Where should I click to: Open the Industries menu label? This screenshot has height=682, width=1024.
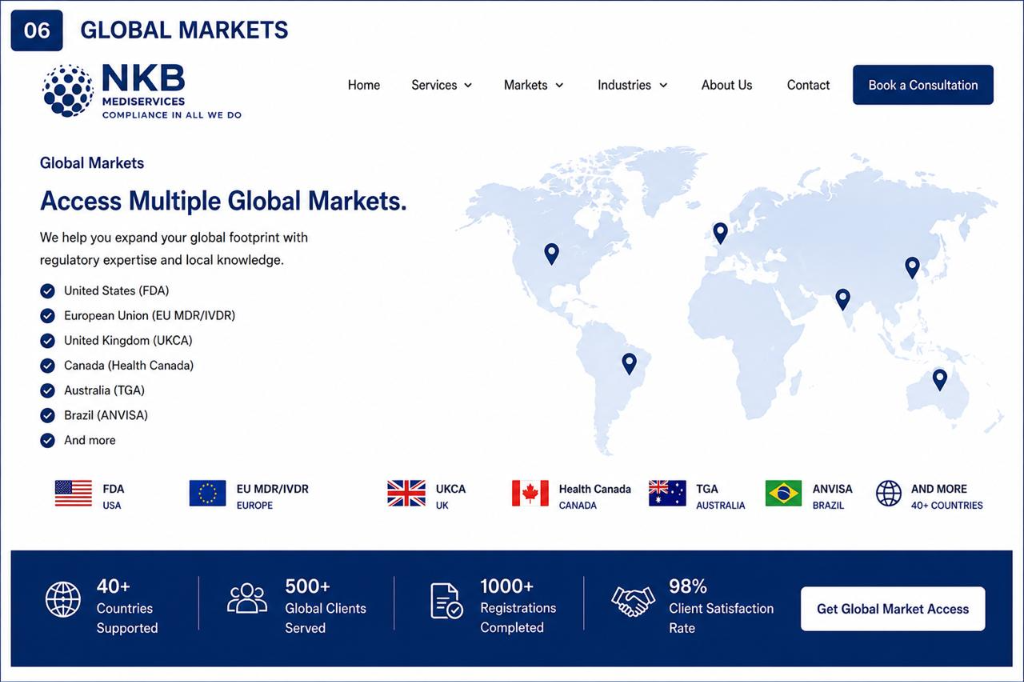[624, 85]
